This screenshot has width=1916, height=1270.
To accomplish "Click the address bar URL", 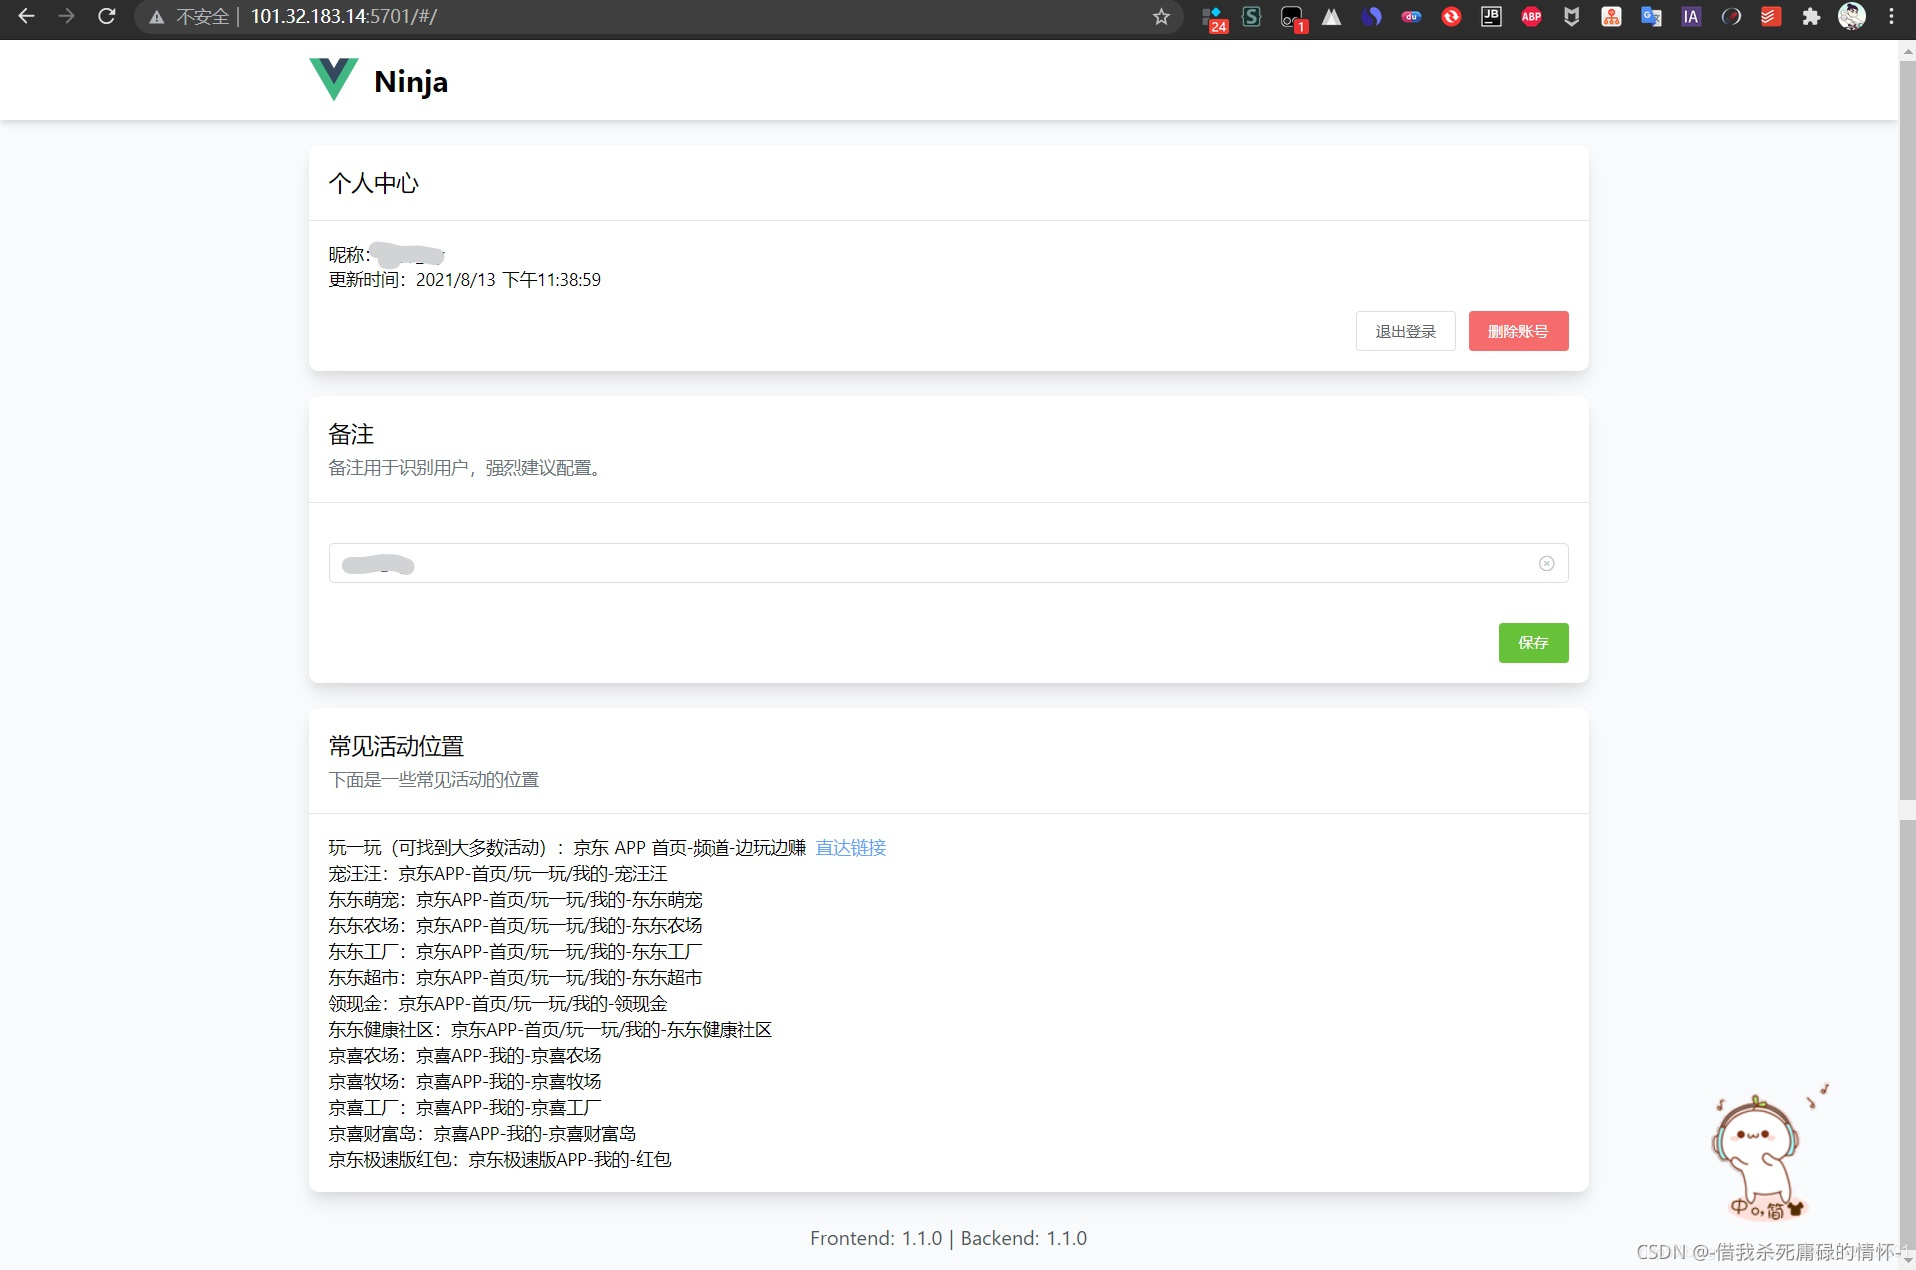I will pos(343,16).
